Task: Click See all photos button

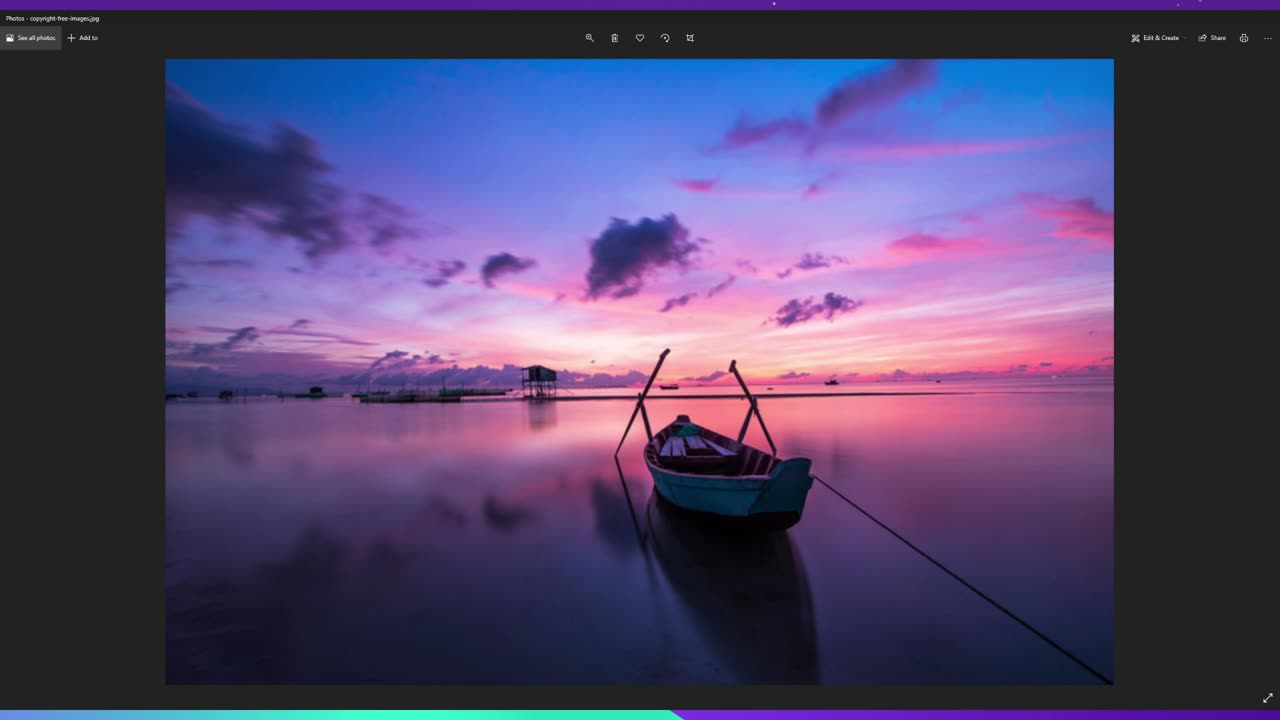Action: (31, 38)
